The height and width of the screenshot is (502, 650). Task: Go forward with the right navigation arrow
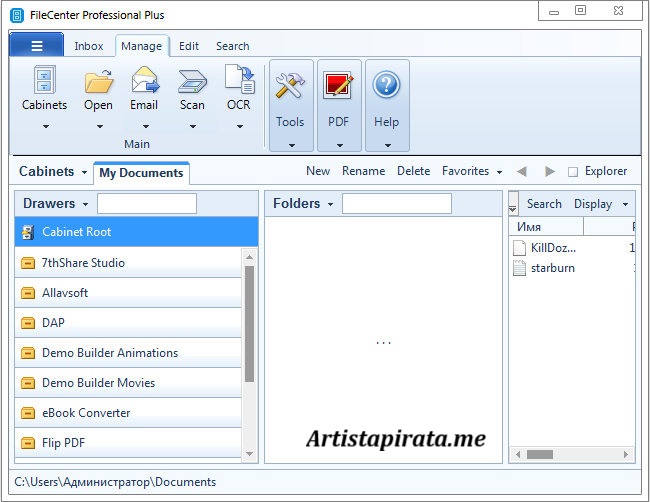tap(550, 171)
